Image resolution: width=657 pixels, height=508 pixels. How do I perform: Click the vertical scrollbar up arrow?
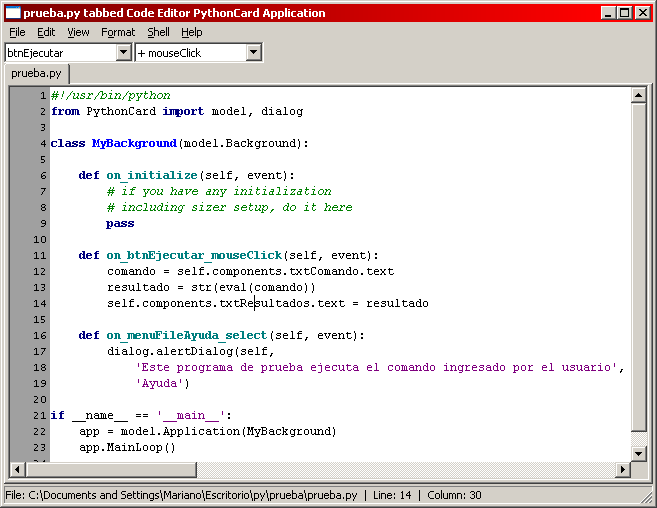639,95
